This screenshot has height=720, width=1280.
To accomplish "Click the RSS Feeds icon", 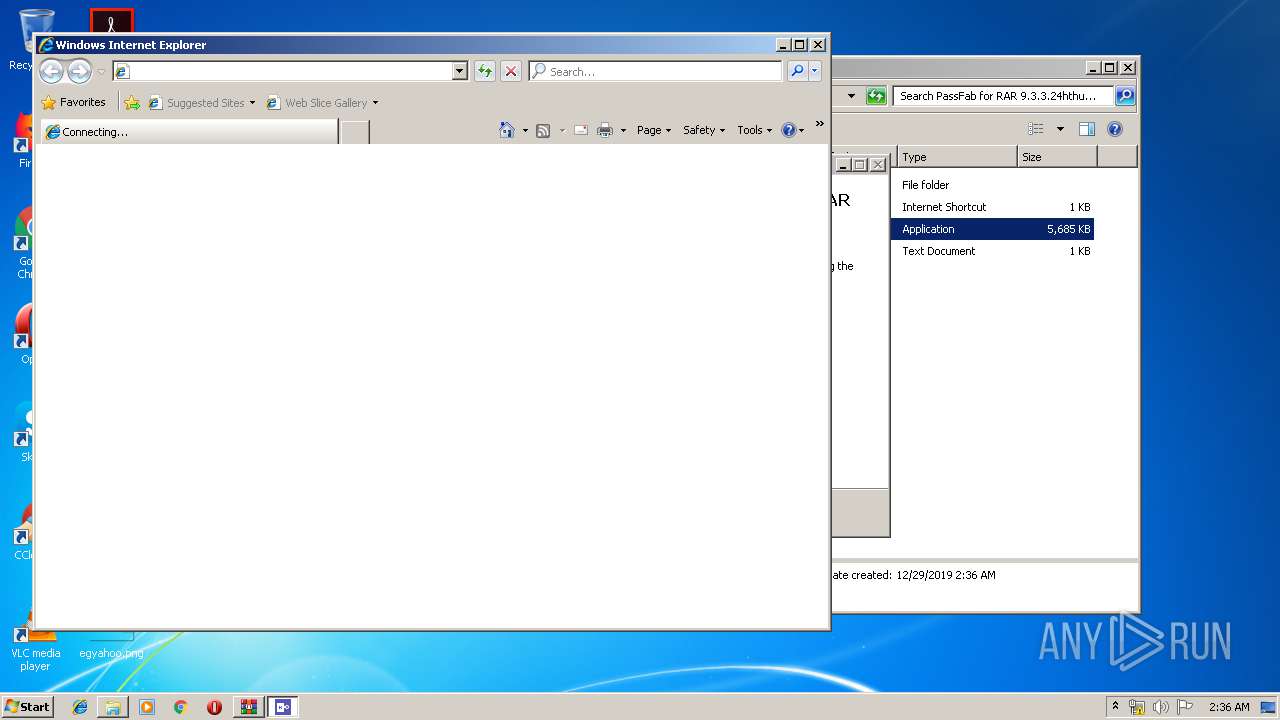I will pos(543,130).
